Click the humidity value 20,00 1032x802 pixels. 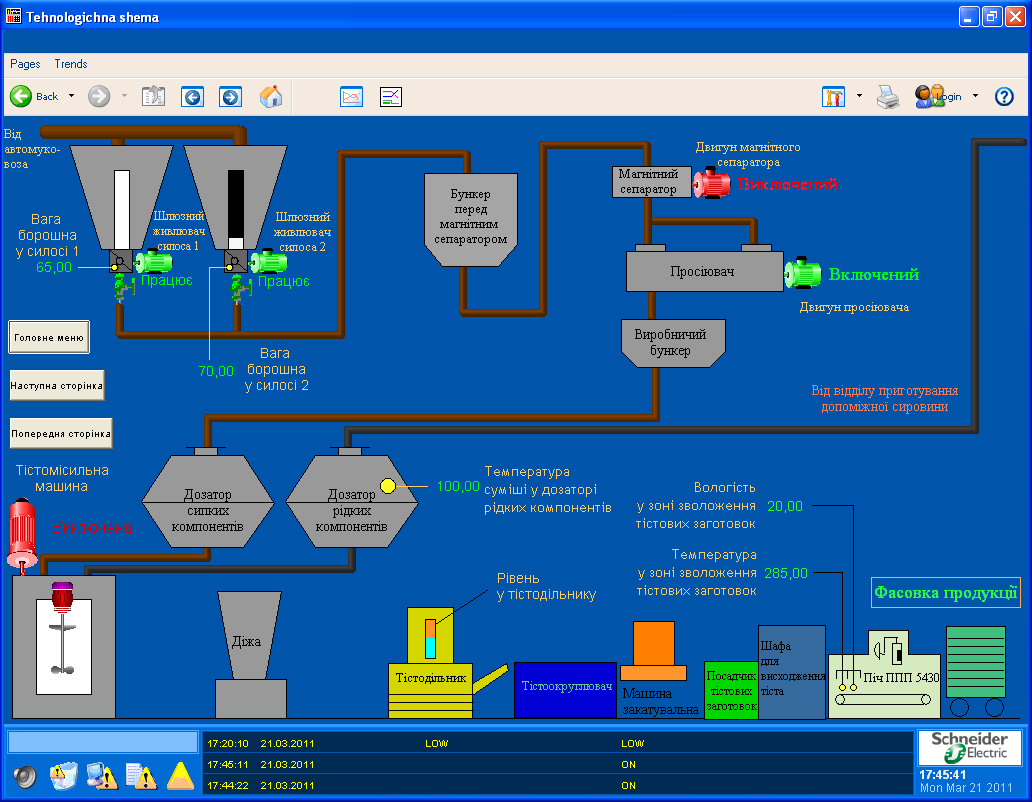pyautogui.click(x=785, y=506)
